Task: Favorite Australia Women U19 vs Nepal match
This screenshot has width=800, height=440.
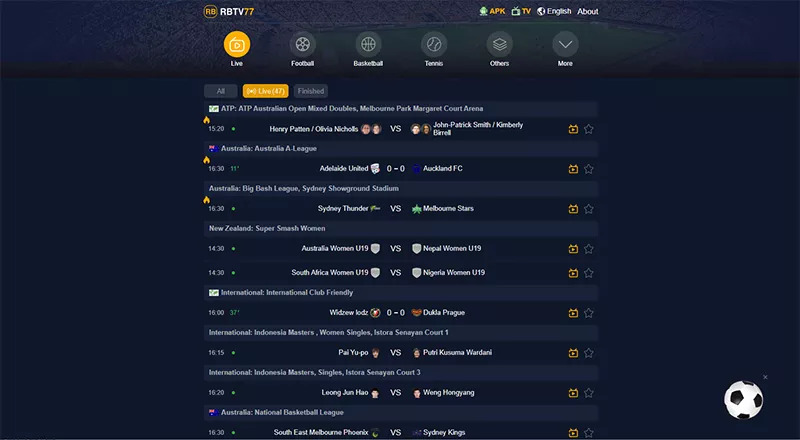Action: [589, 249]
